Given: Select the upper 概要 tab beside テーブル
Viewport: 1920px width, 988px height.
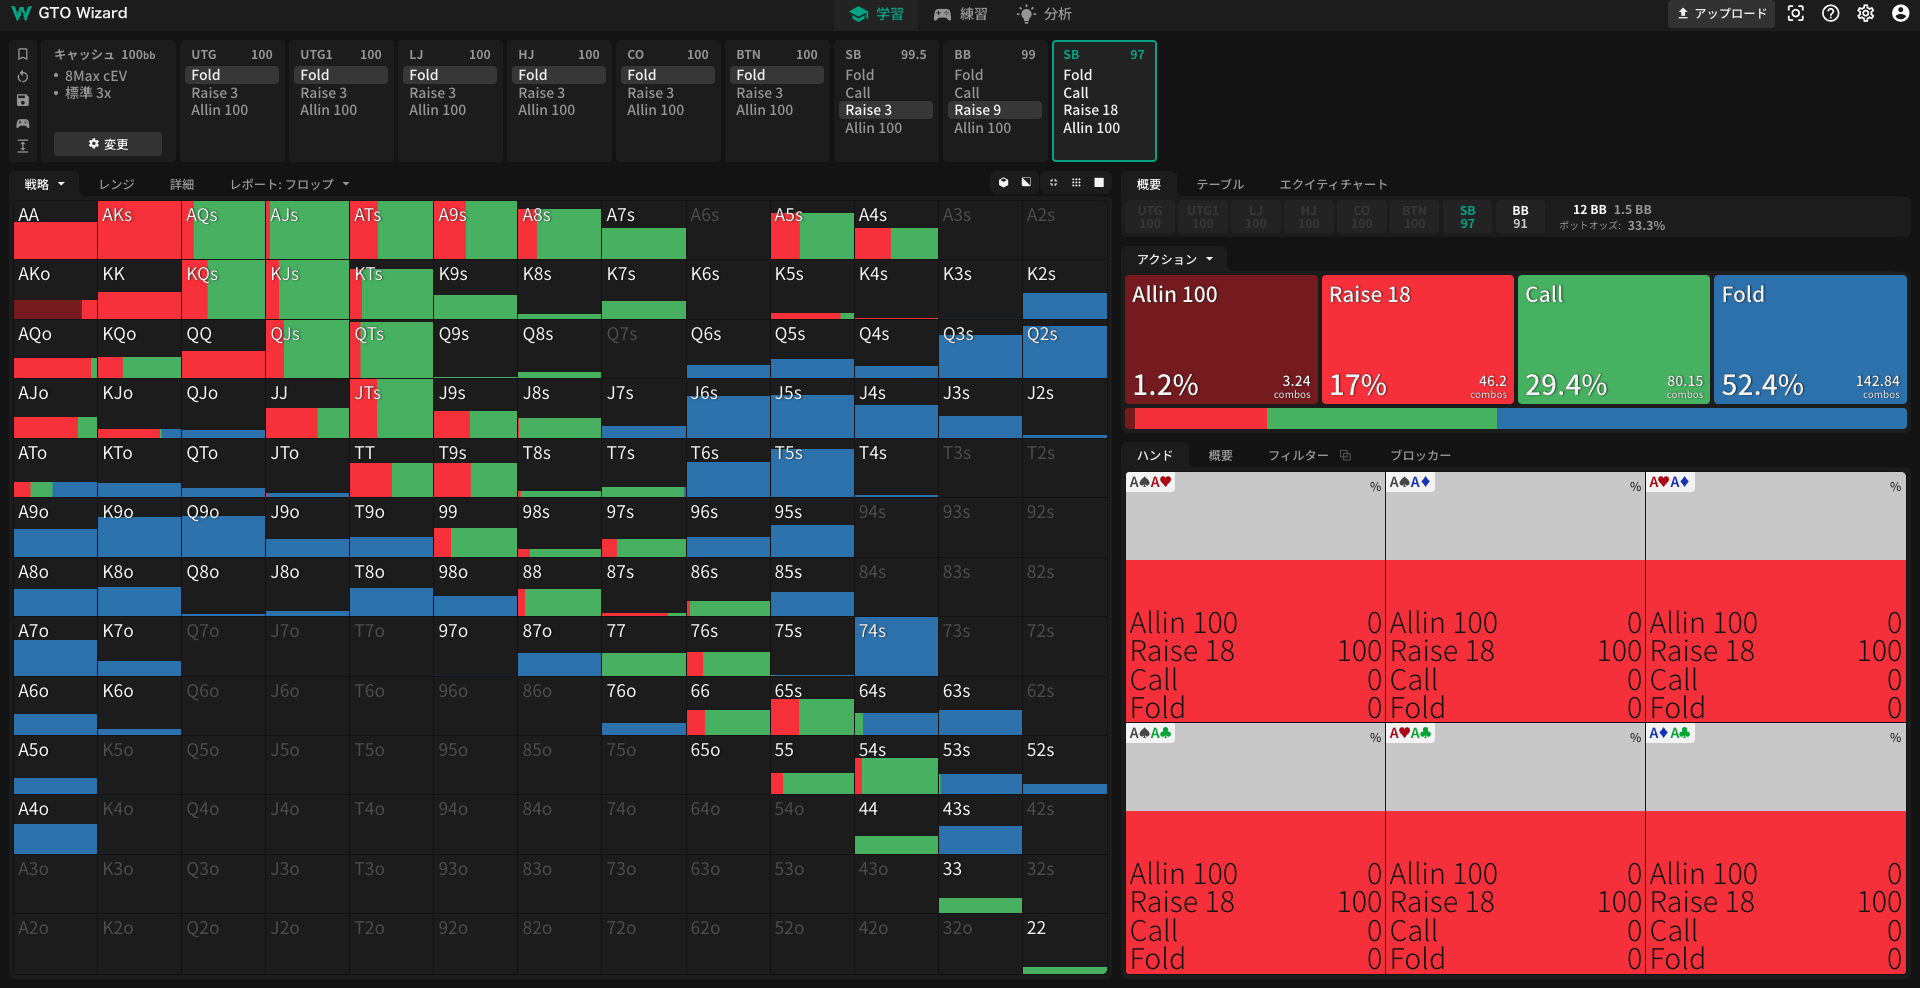Looking at the screenshot, I should pyautogui.click(x=1149, y=184).
